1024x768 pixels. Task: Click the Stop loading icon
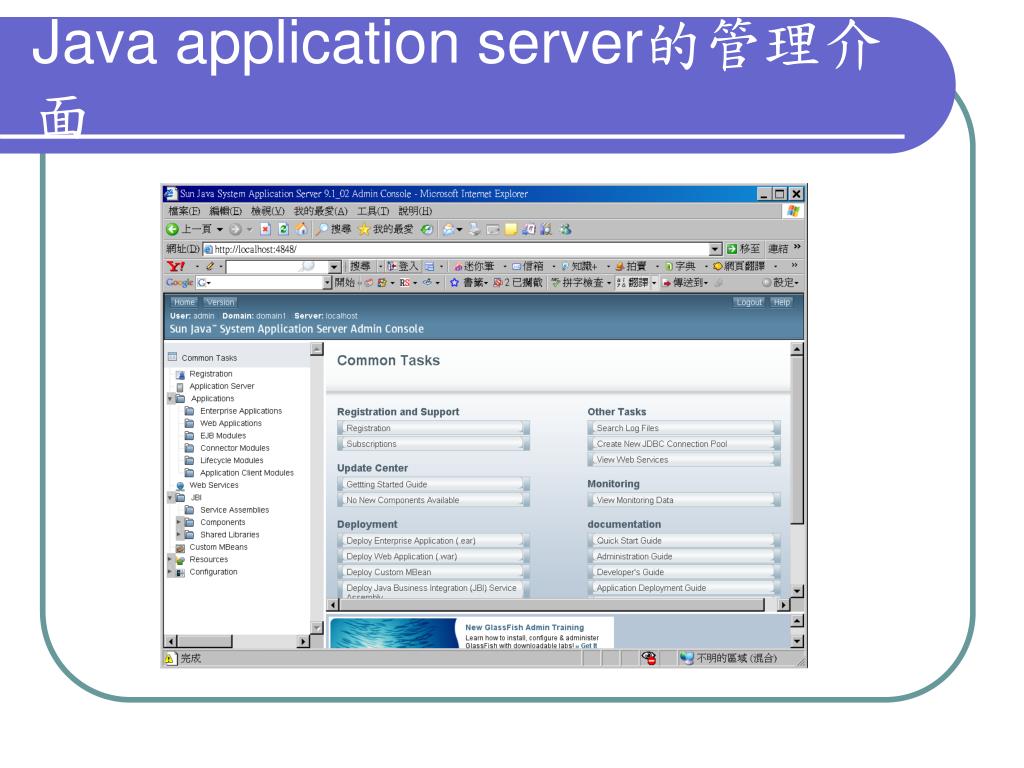(x=266, y=229)
